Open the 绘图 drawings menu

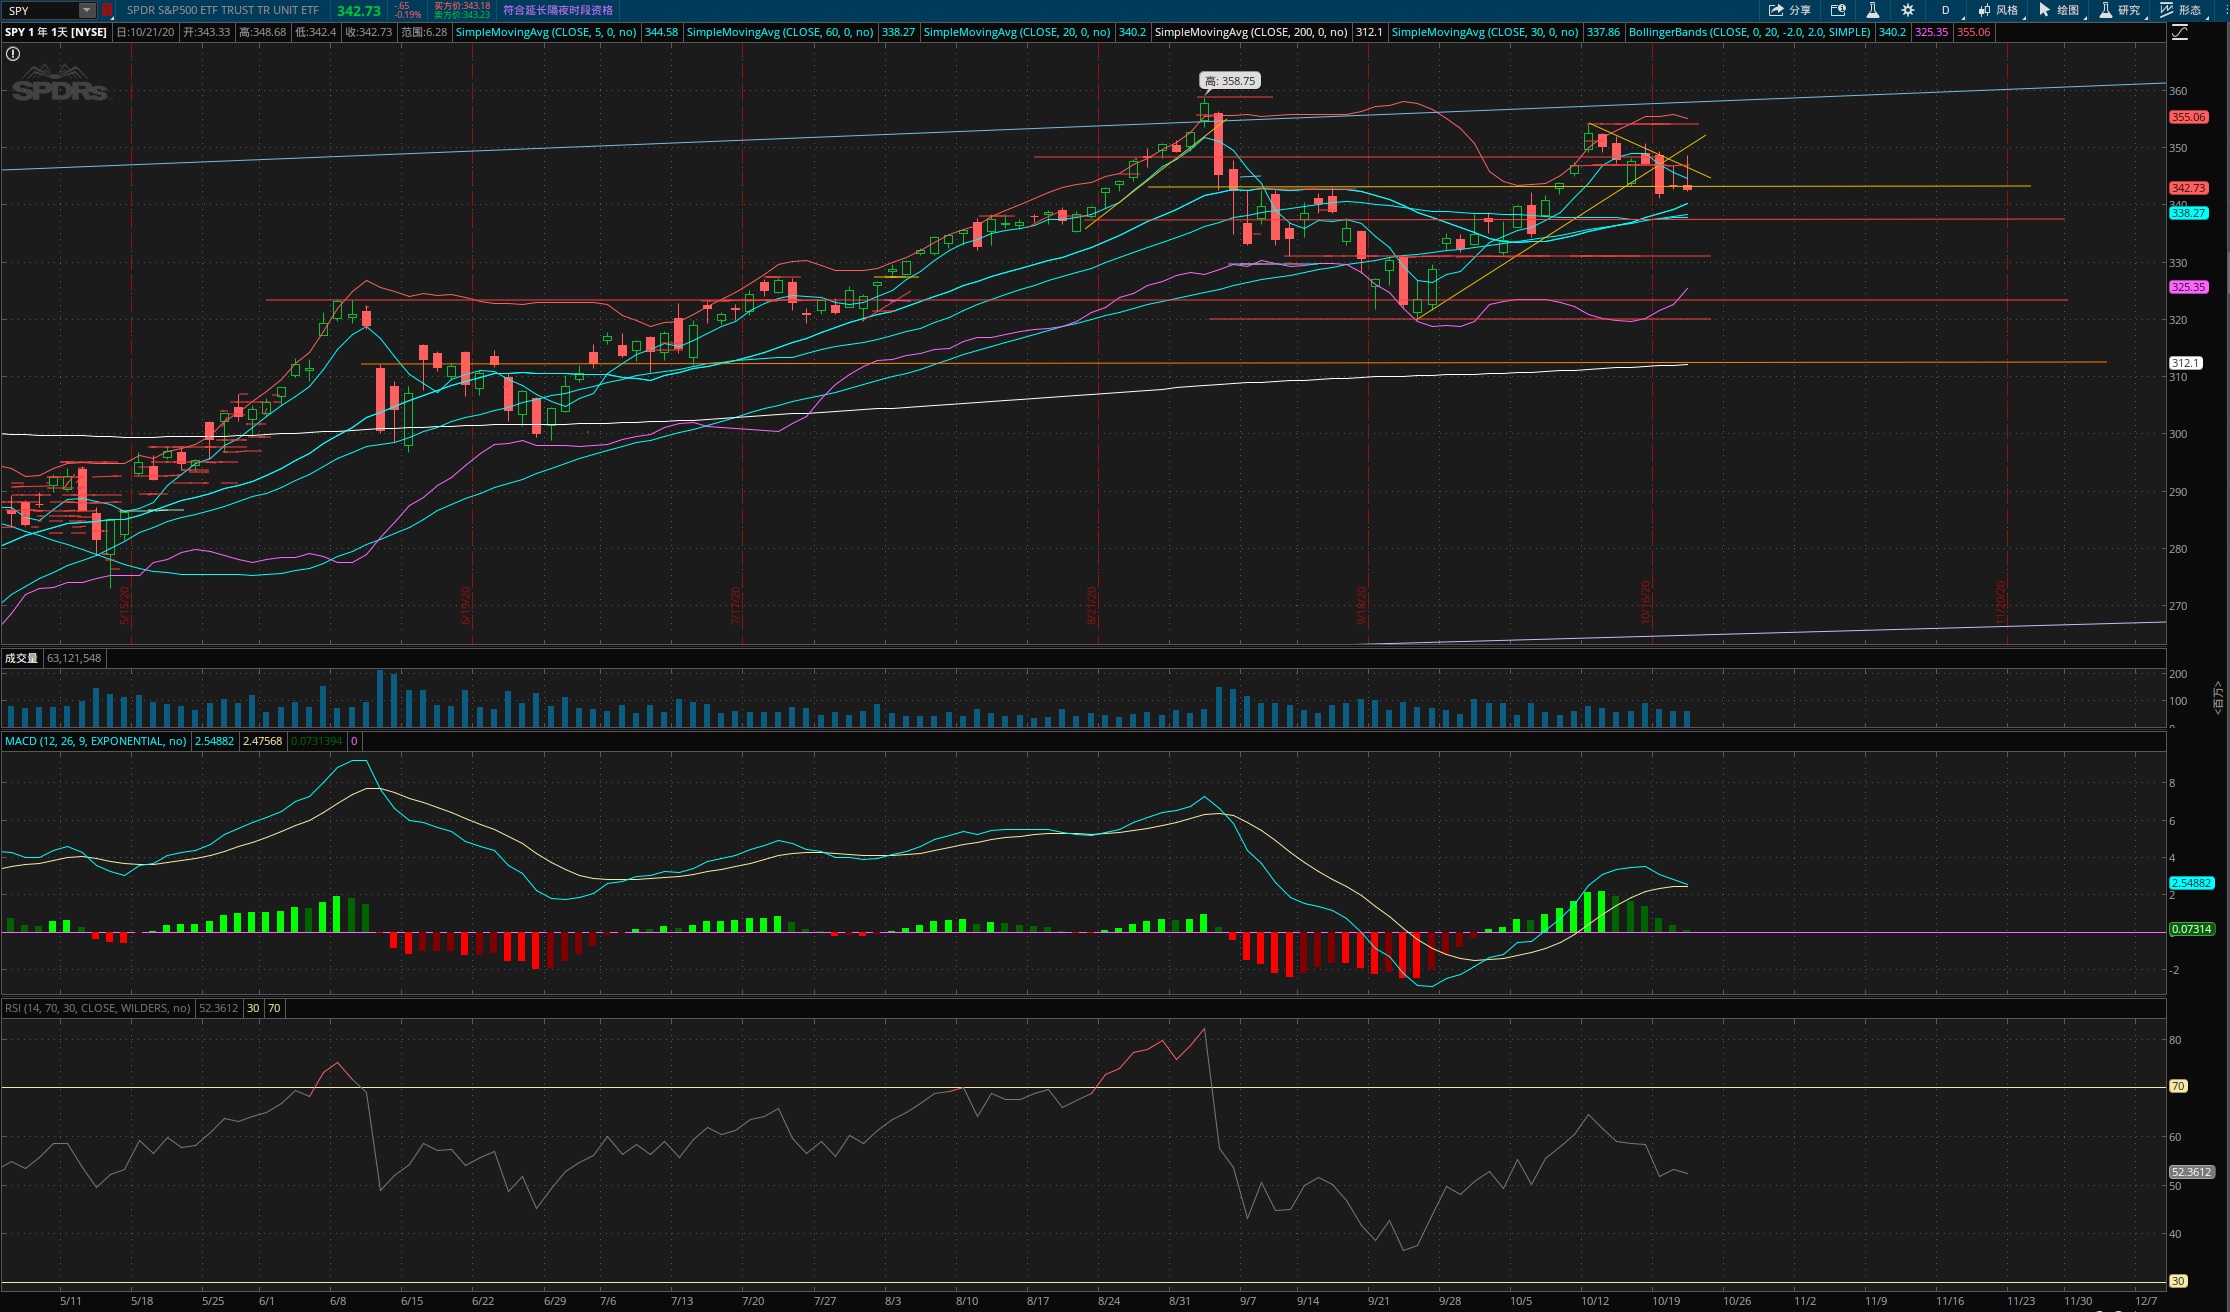(2059, 10)
